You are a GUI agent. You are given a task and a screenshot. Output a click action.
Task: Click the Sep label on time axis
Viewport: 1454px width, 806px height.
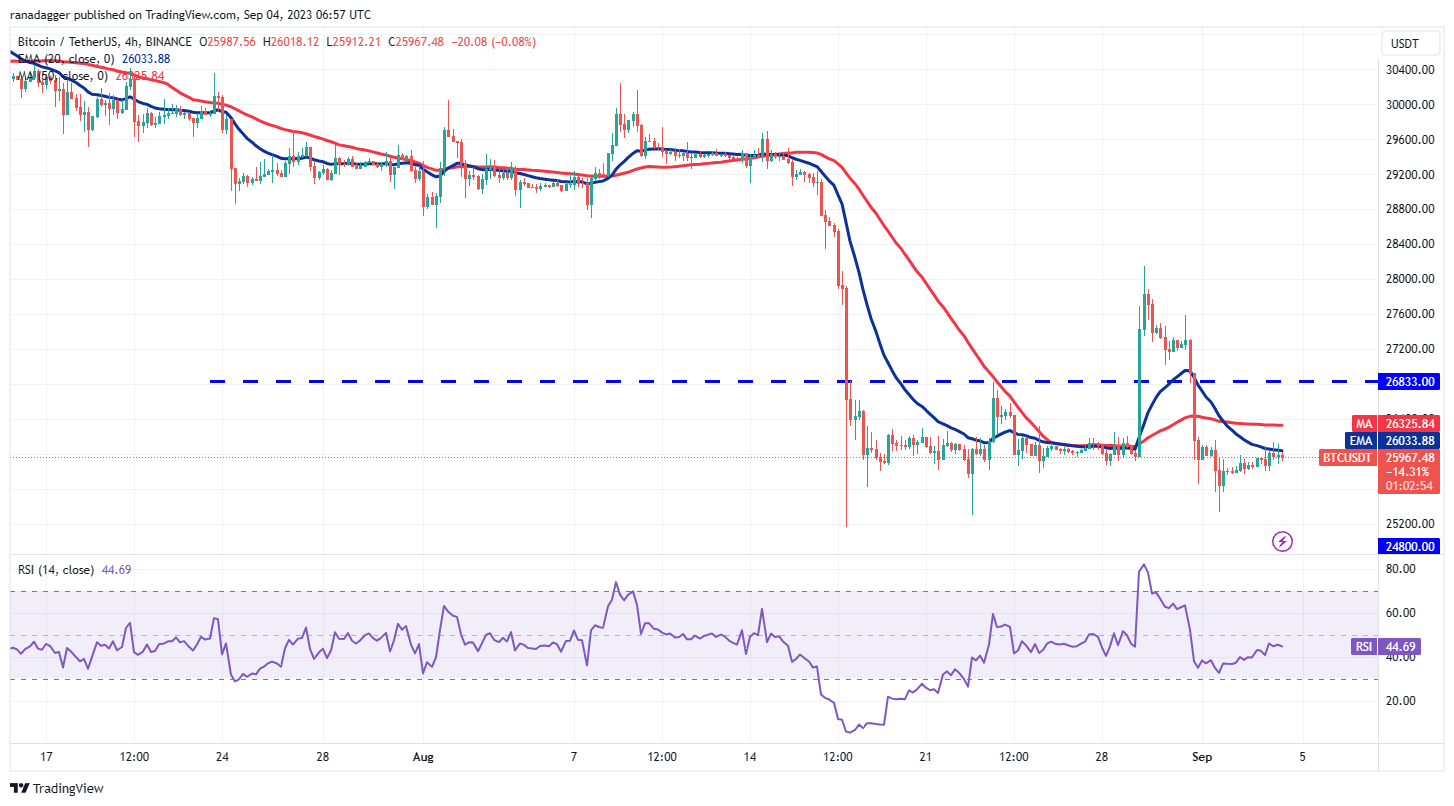tap(1202, 757)
